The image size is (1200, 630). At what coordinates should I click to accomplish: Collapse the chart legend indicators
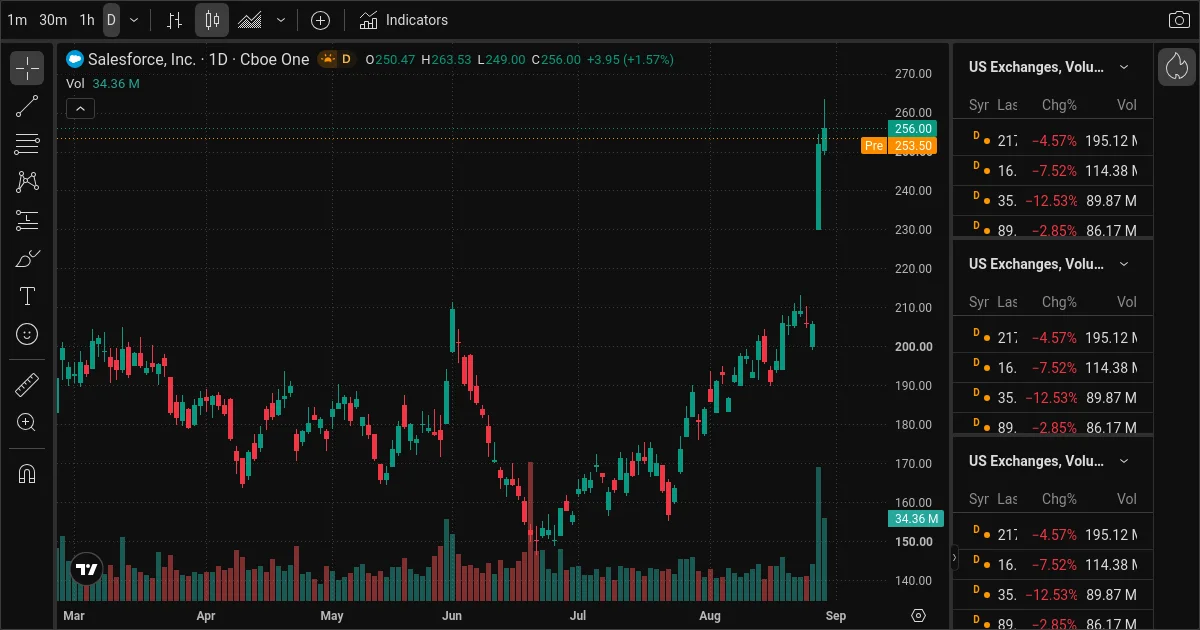pos(81,109)
